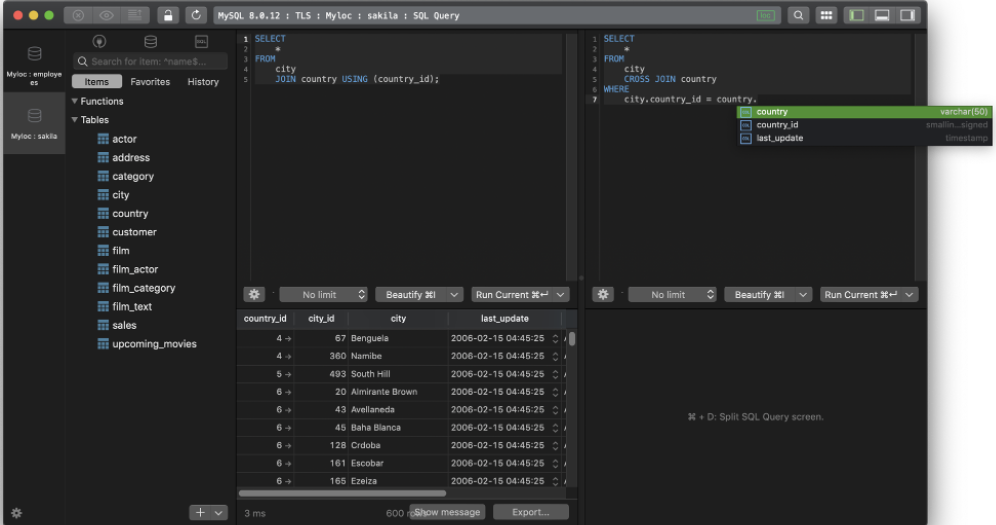This screenshot has width=996, height=525.
Task: Open the country table
Action: click(x=123, y=213)
